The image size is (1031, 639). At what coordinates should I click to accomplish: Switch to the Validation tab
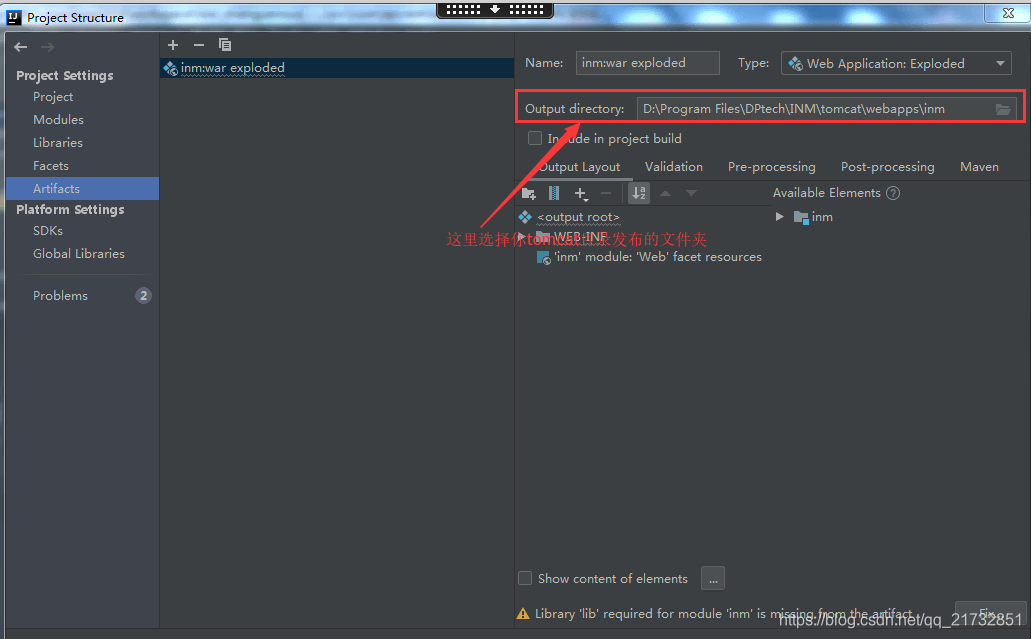pyautogui.click(x=674, y=167)
